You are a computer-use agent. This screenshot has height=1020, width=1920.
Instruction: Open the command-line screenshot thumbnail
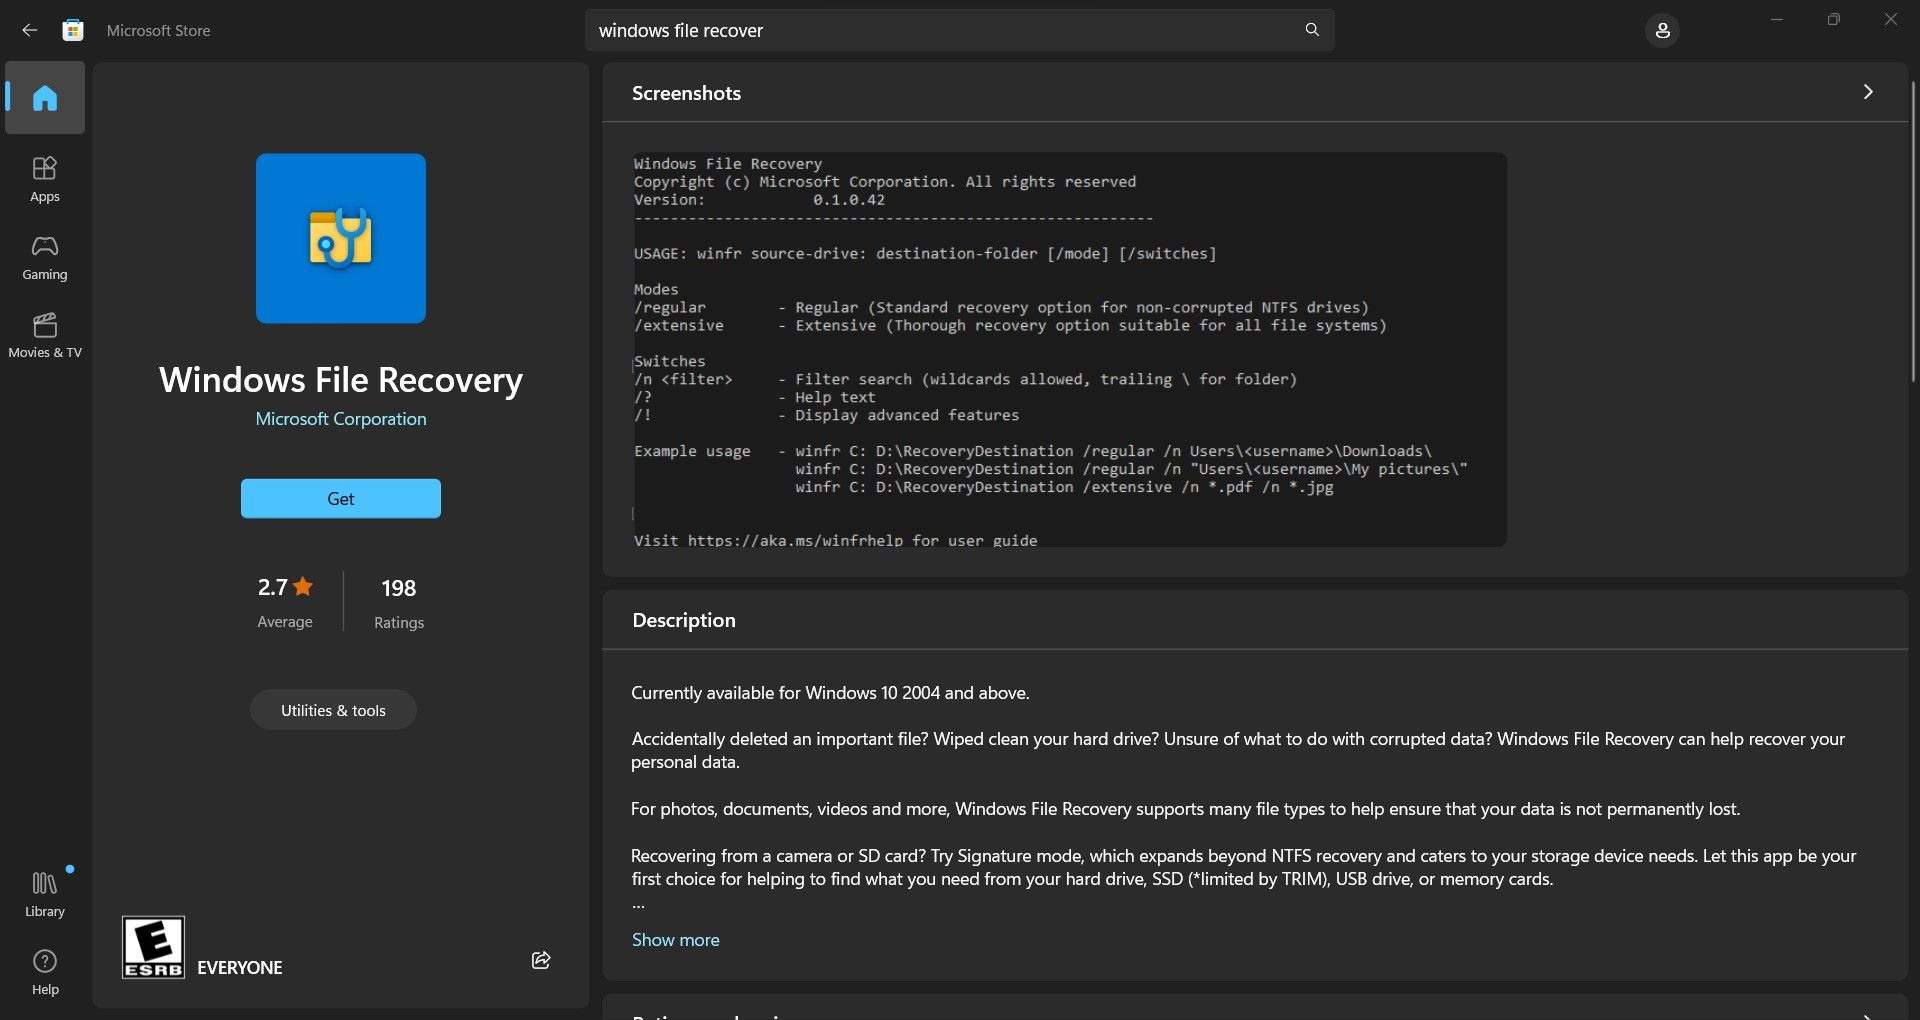(1069, 349)
